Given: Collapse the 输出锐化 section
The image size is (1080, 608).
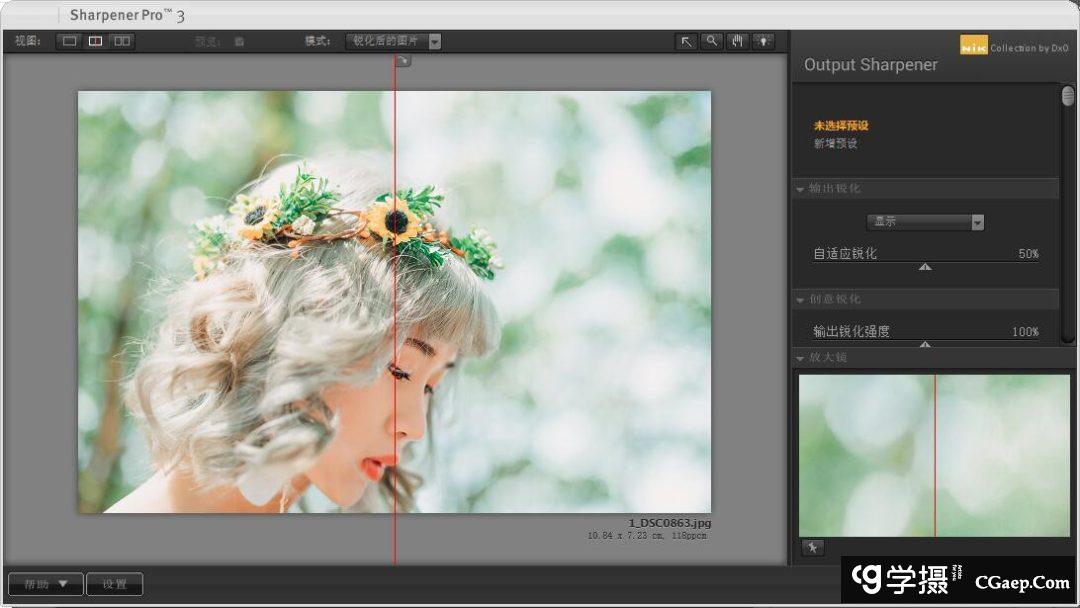Looking at the screenshot, I should coord(800,189).
